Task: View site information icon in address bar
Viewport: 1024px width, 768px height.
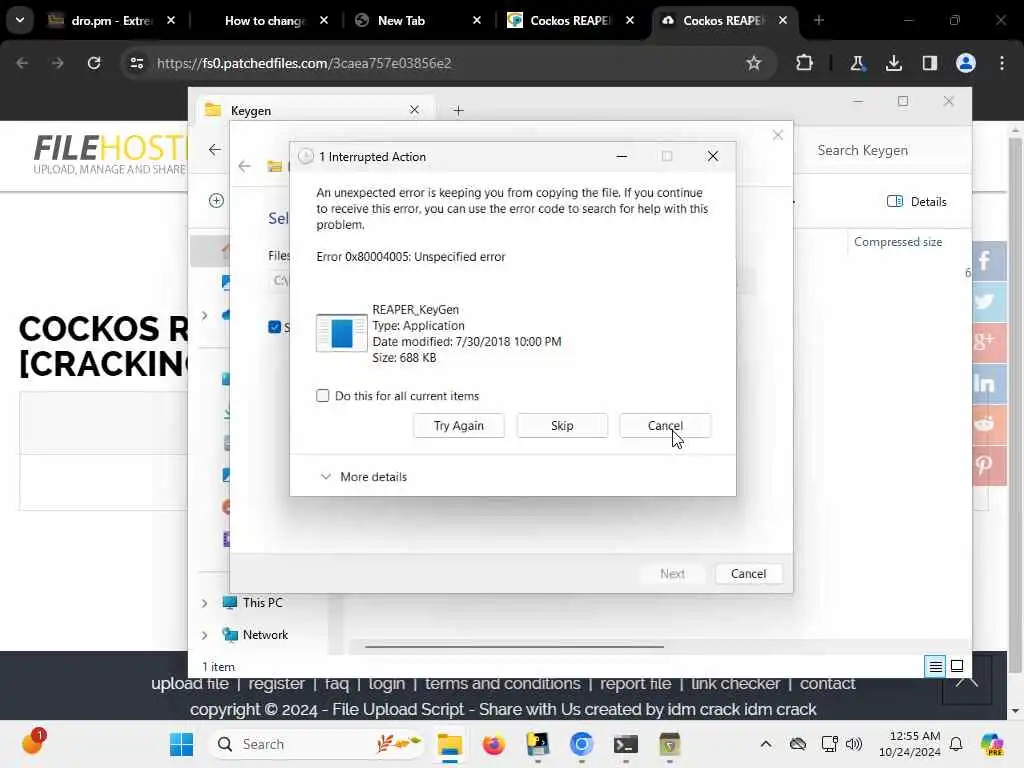Action: pos(136,63)
